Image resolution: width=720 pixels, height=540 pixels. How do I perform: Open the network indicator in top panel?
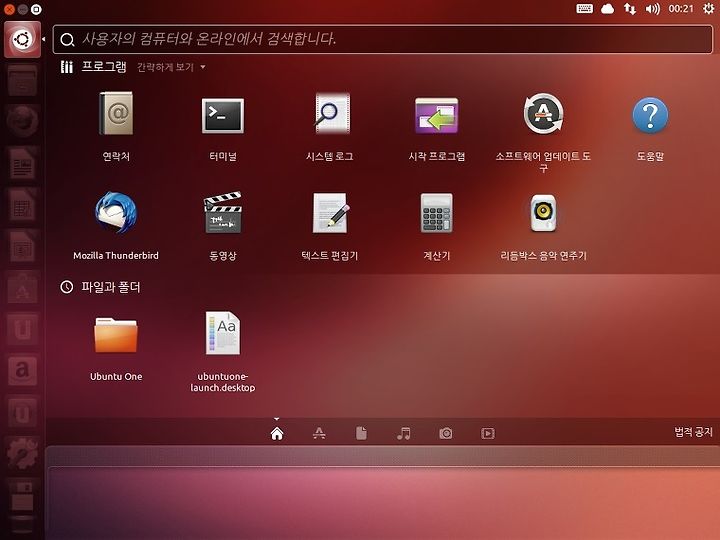[x=630, y=9]
